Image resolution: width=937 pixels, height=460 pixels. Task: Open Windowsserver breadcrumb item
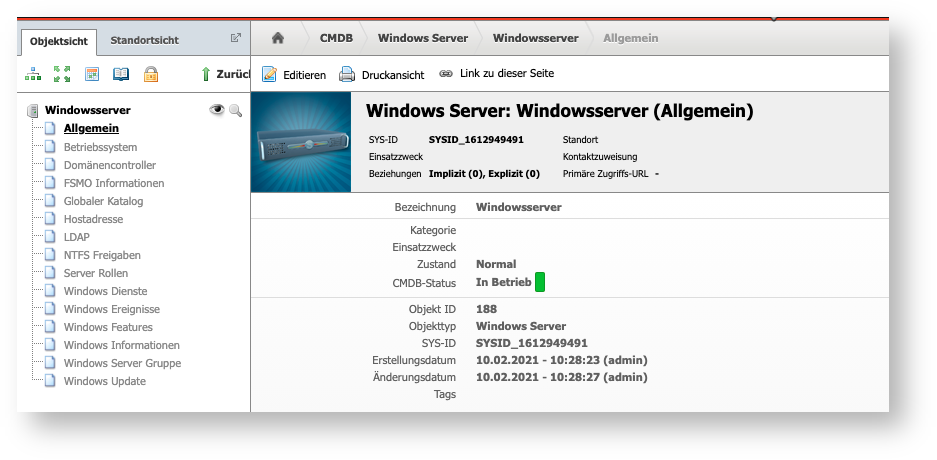(x=535, y=38)
